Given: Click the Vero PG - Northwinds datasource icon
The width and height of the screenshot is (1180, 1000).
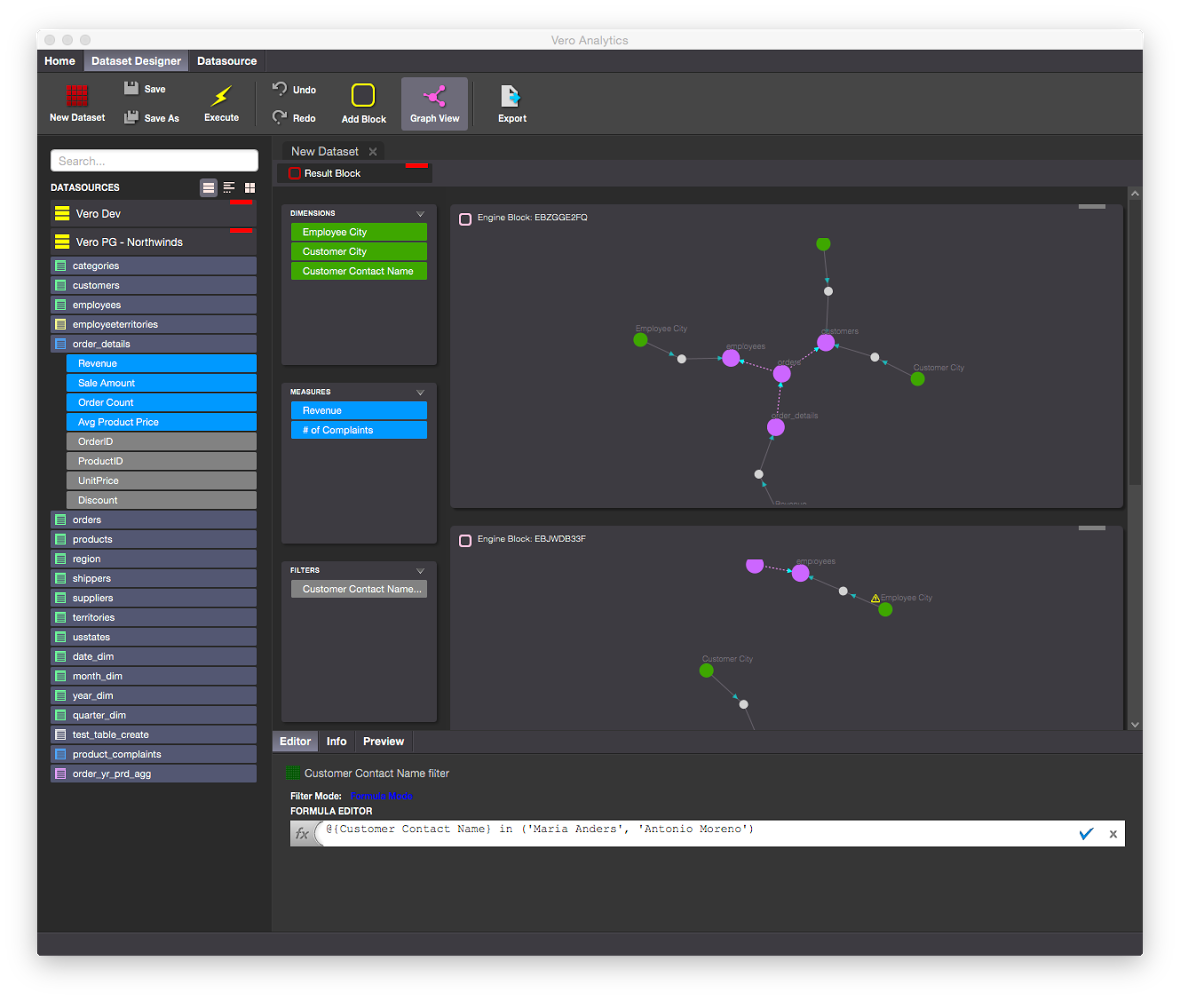Looking at the screenshot, I should (62, 242).
